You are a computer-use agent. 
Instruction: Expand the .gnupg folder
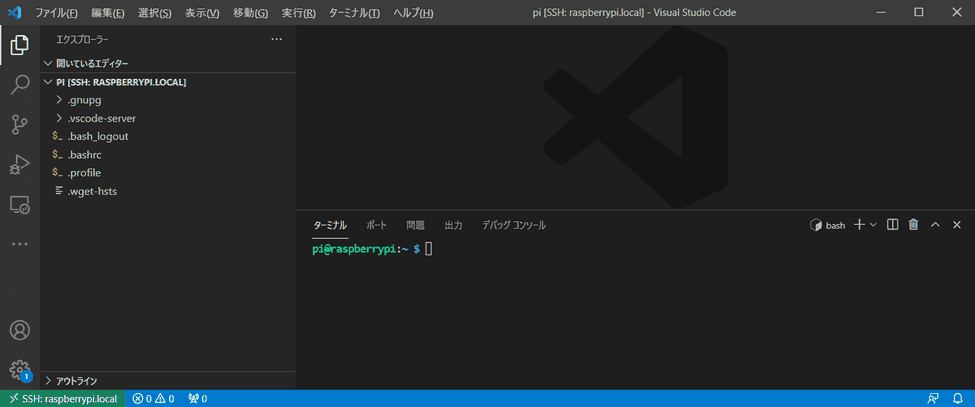pos(168,100)
